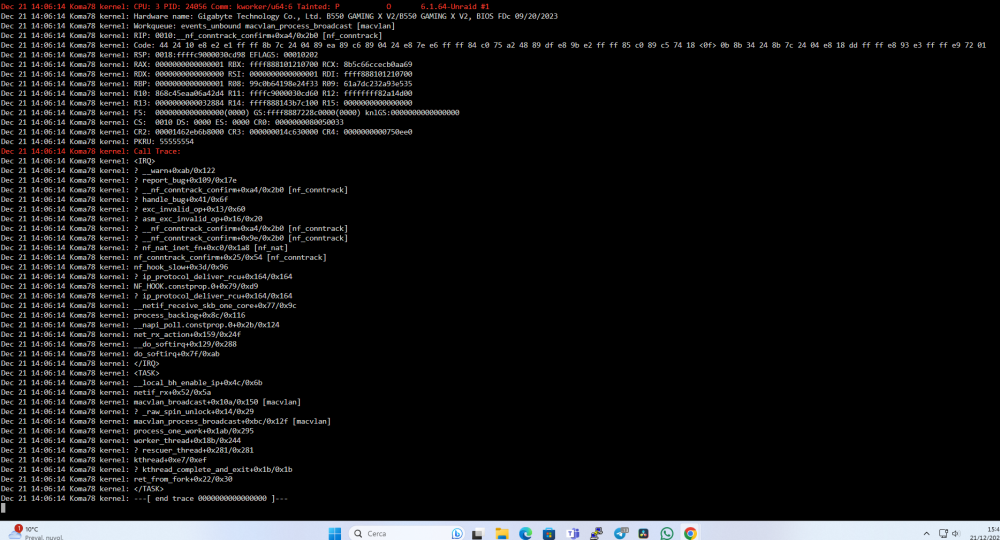This screenshot has width=1000, height=540.
Task: Click the 'kthread+0xe7/0xef' line
Action: 104,459
